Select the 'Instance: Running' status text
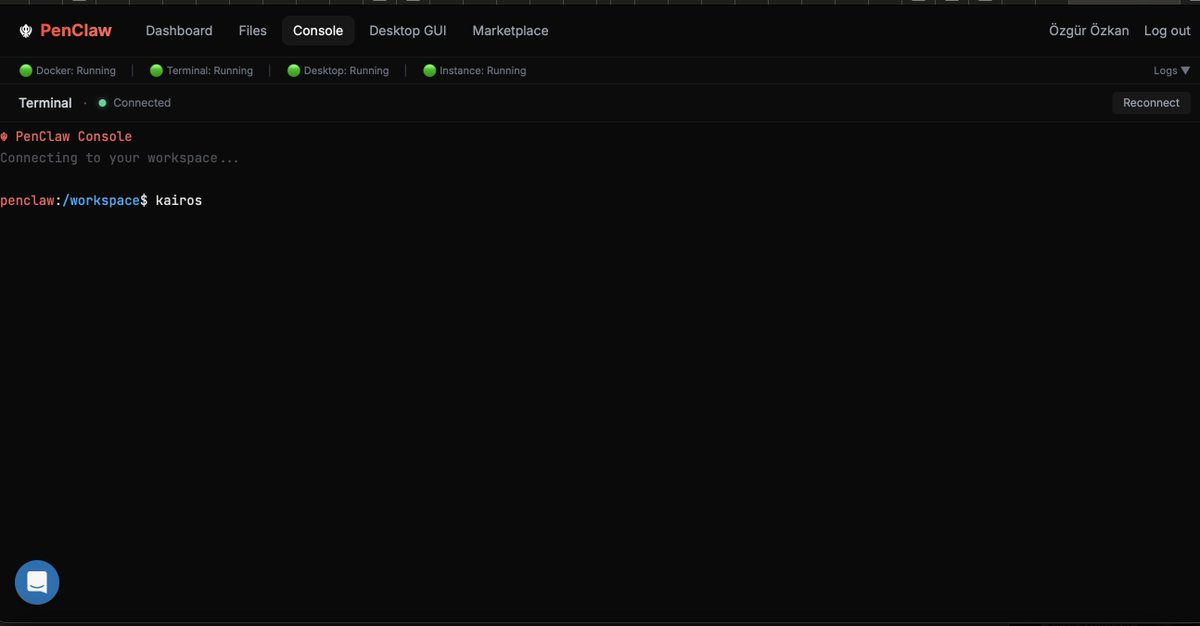The height and width of the screenshot is (626, 1200). pos(483,71)
